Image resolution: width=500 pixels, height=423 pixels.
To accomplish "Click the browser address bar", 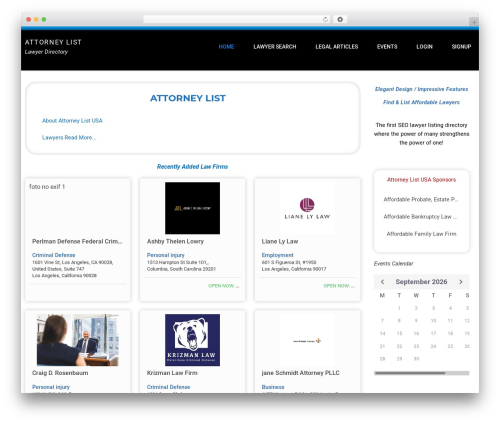I will tap(236, 19).
